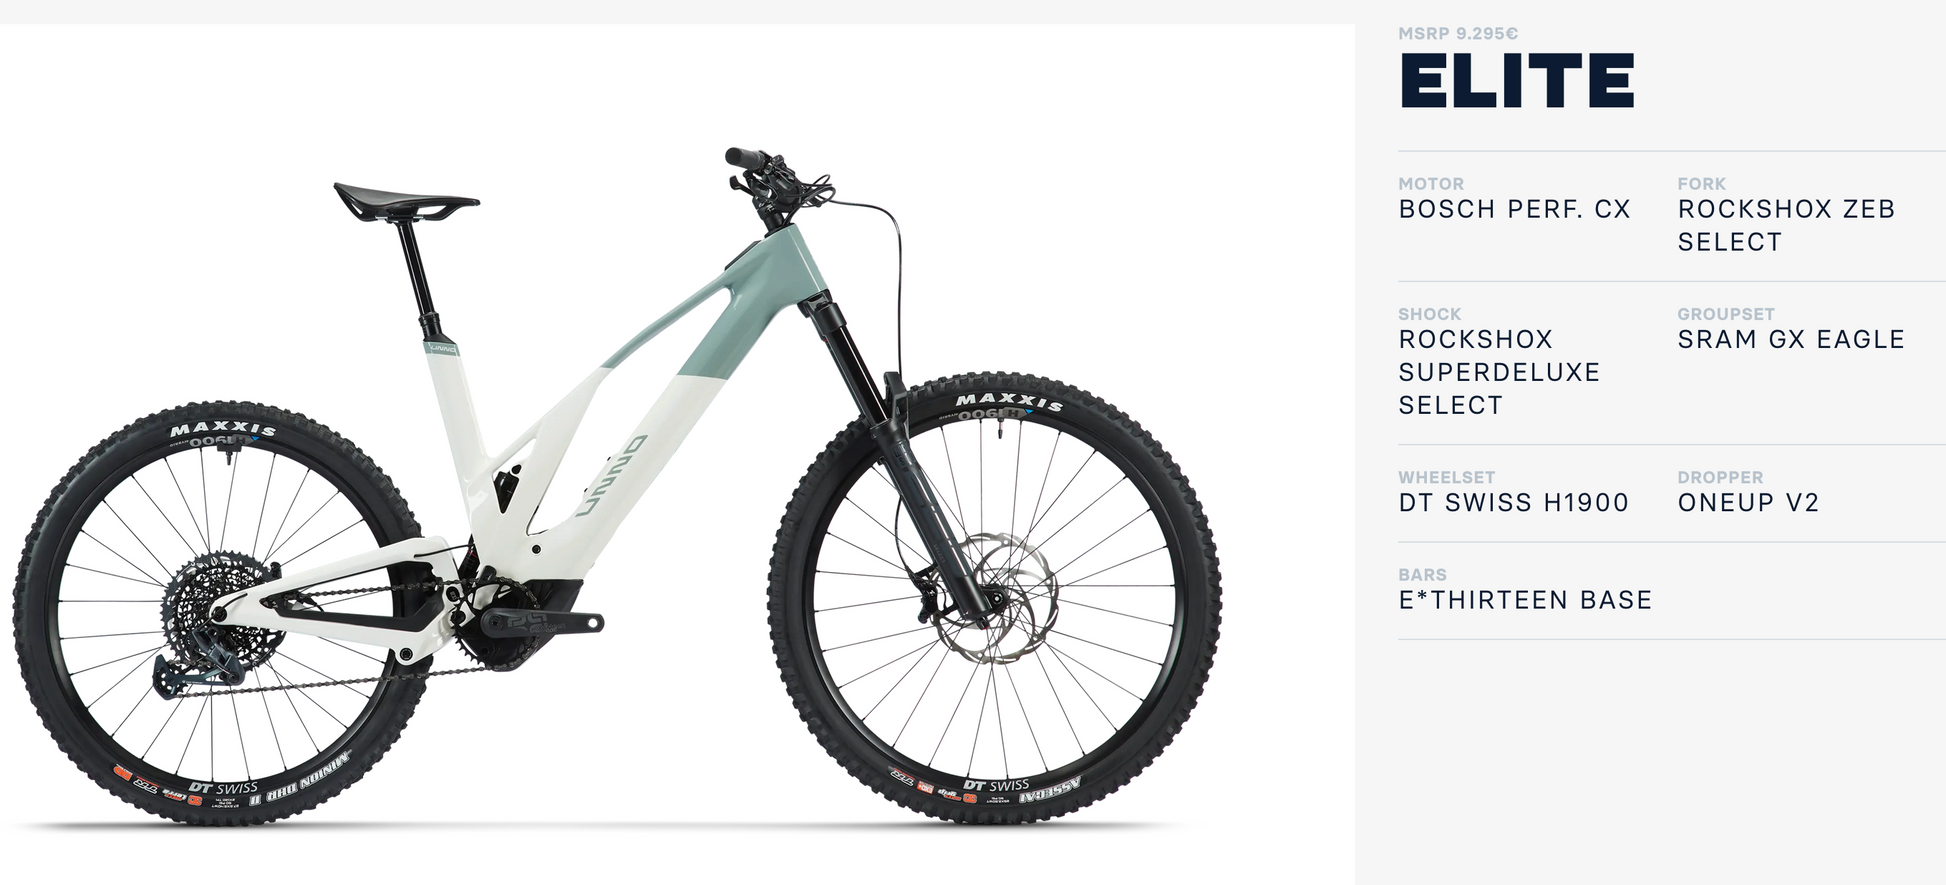Click the ONEUP V2 dropper spec
Image resolution: width=1946 pixels, height=885 pixels.
pyautogui.click(x=1748, y=502)
